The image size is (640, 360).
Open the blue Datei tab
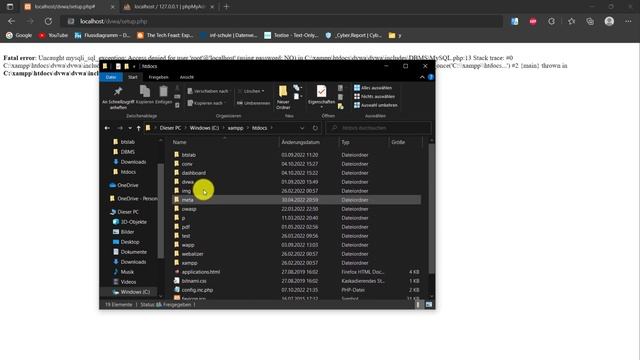(x=111, y=77)
